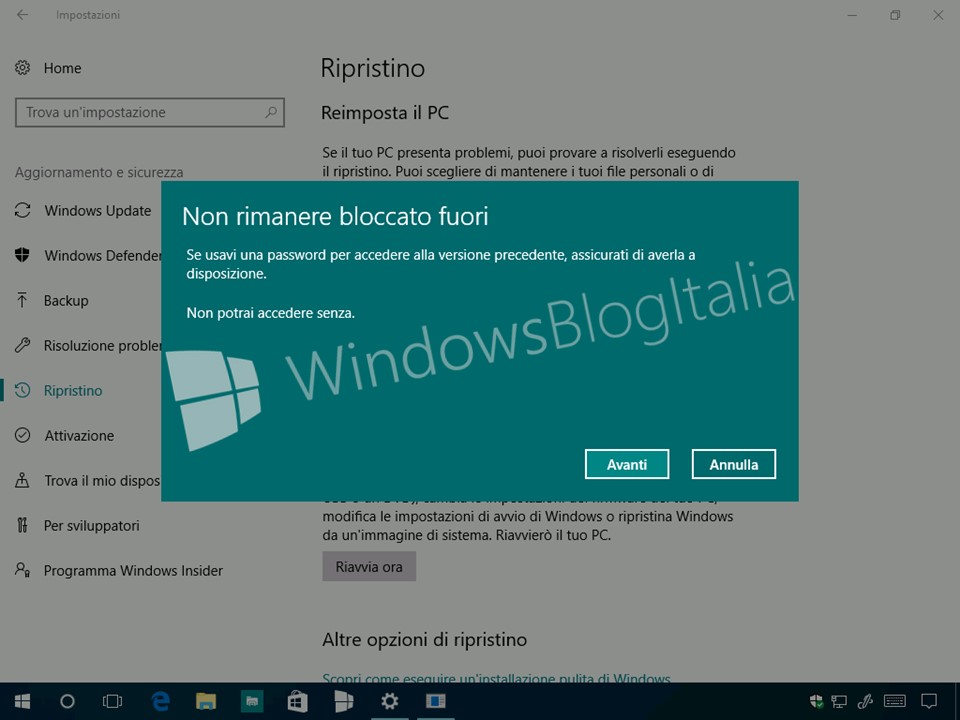Open the Action Center notifications icon
960x720 pixels.
(929, 701)
